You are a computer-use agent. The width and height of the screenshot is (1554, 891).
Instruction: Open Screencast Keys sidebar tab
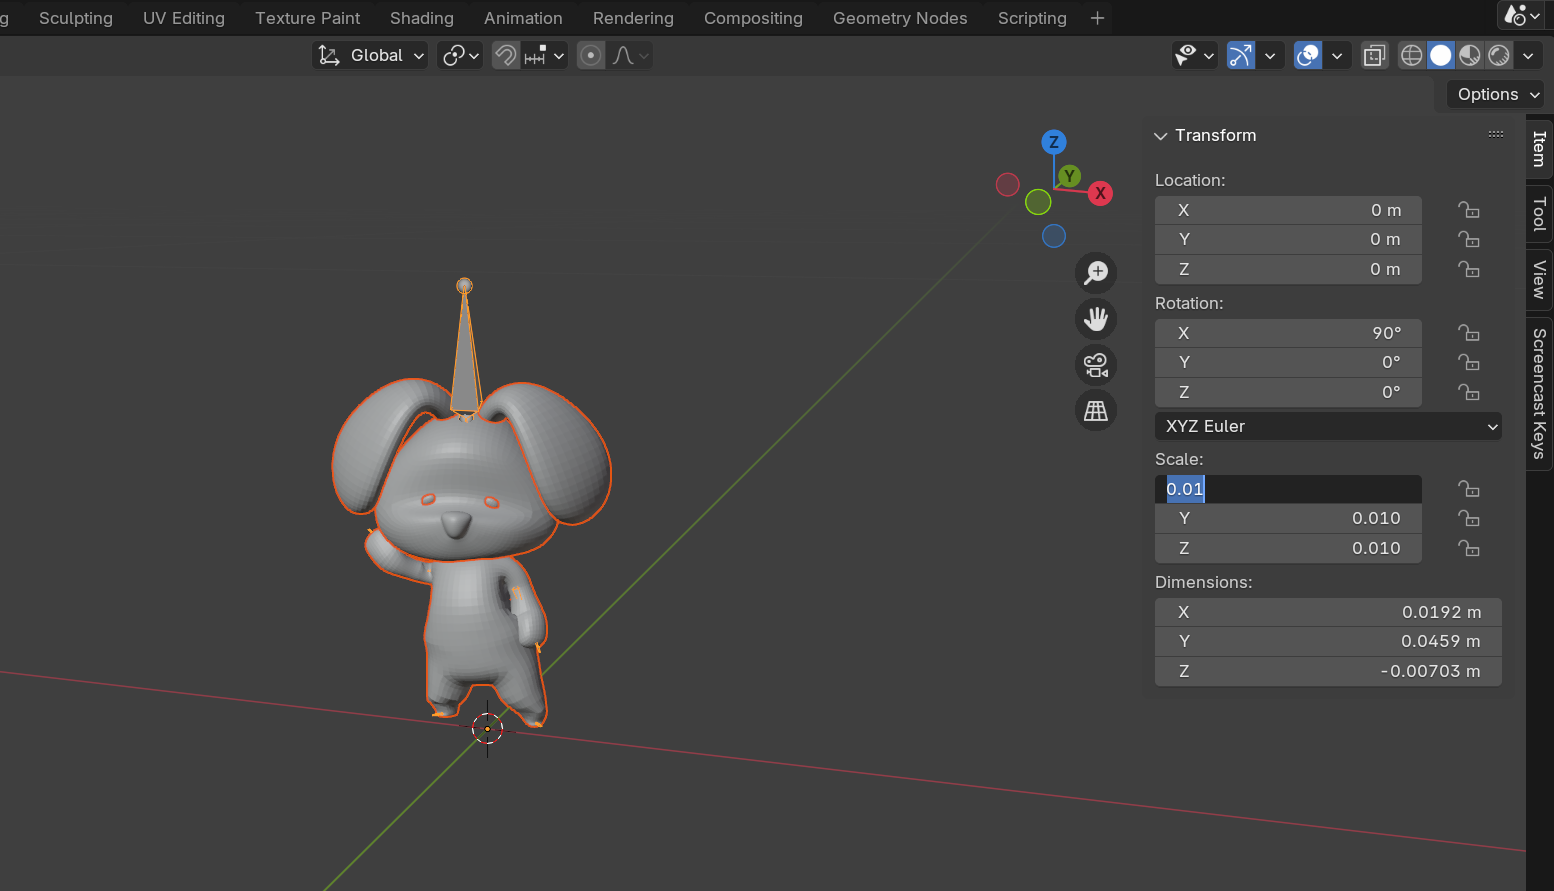[1539, 393]
